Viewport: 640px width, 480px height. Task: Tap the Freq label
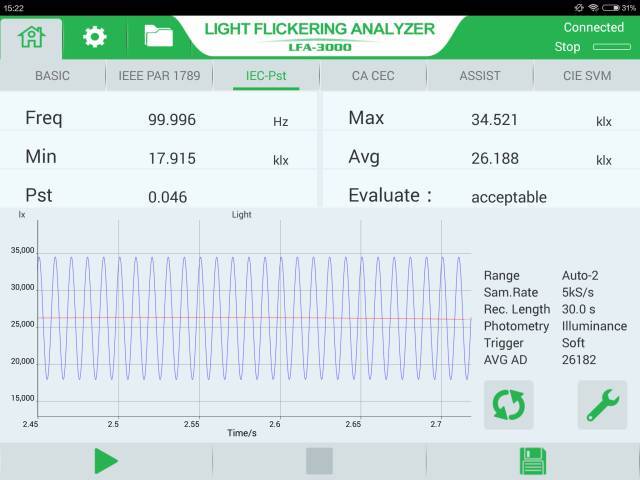[x=44, y=118]
